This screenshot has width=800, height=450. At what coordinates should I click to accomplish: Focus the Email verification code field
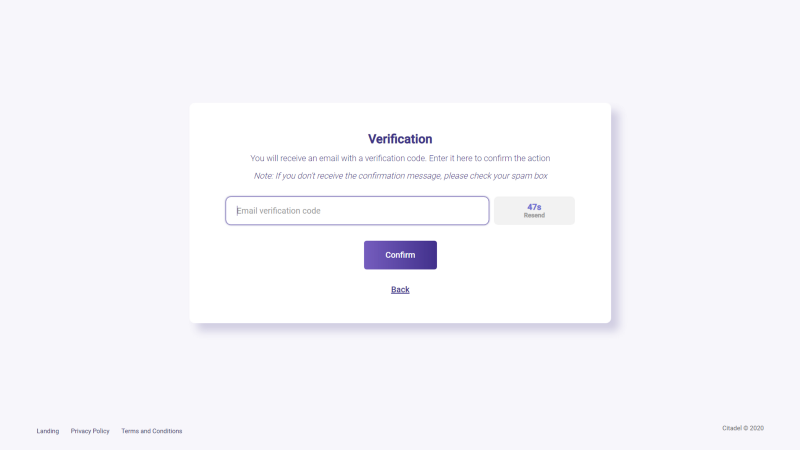(x=357, y=211)
